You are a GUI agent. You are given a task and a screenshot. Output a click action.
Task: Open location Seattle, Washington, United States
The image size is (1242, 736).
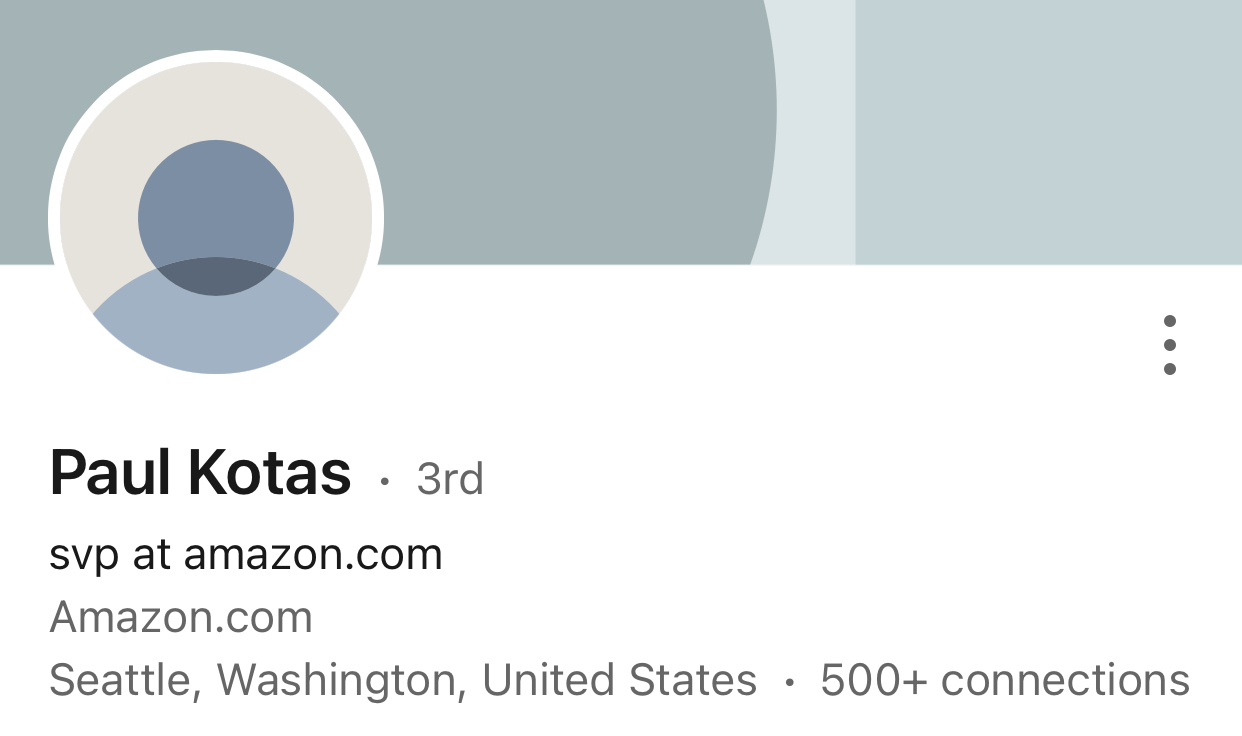click(403, 680)
